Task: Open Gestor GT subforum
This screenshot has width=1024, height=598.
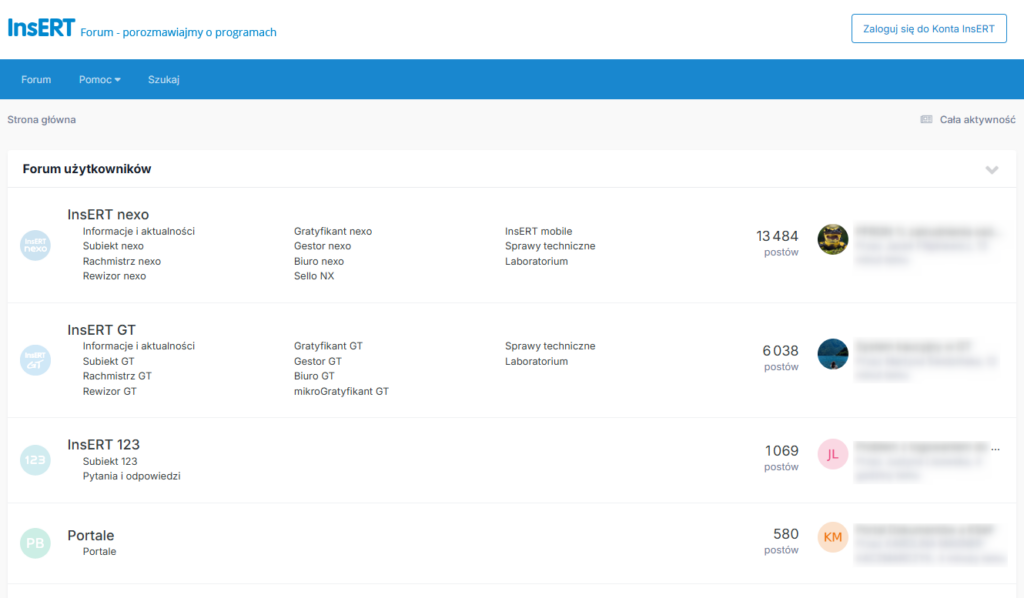Action: click(x=317, y=361)
